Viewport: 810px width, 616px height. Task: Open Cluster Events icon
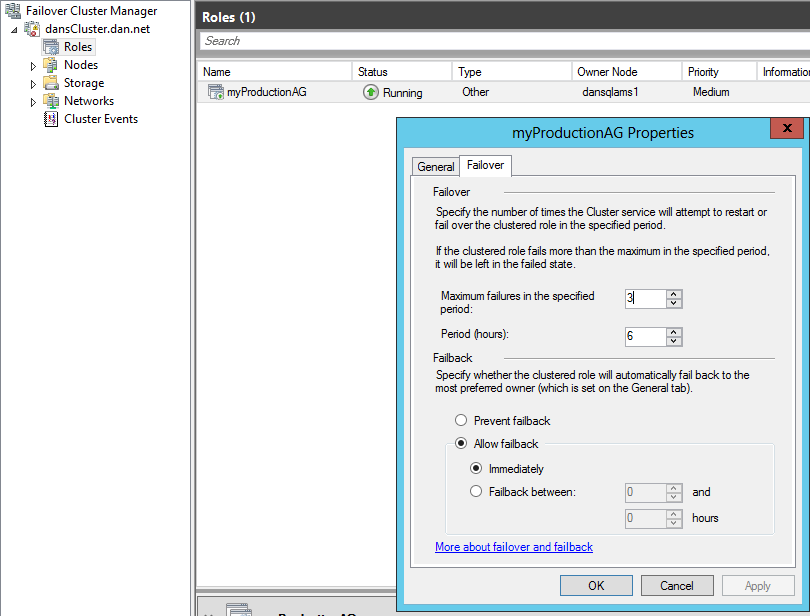tap(51, 119)
